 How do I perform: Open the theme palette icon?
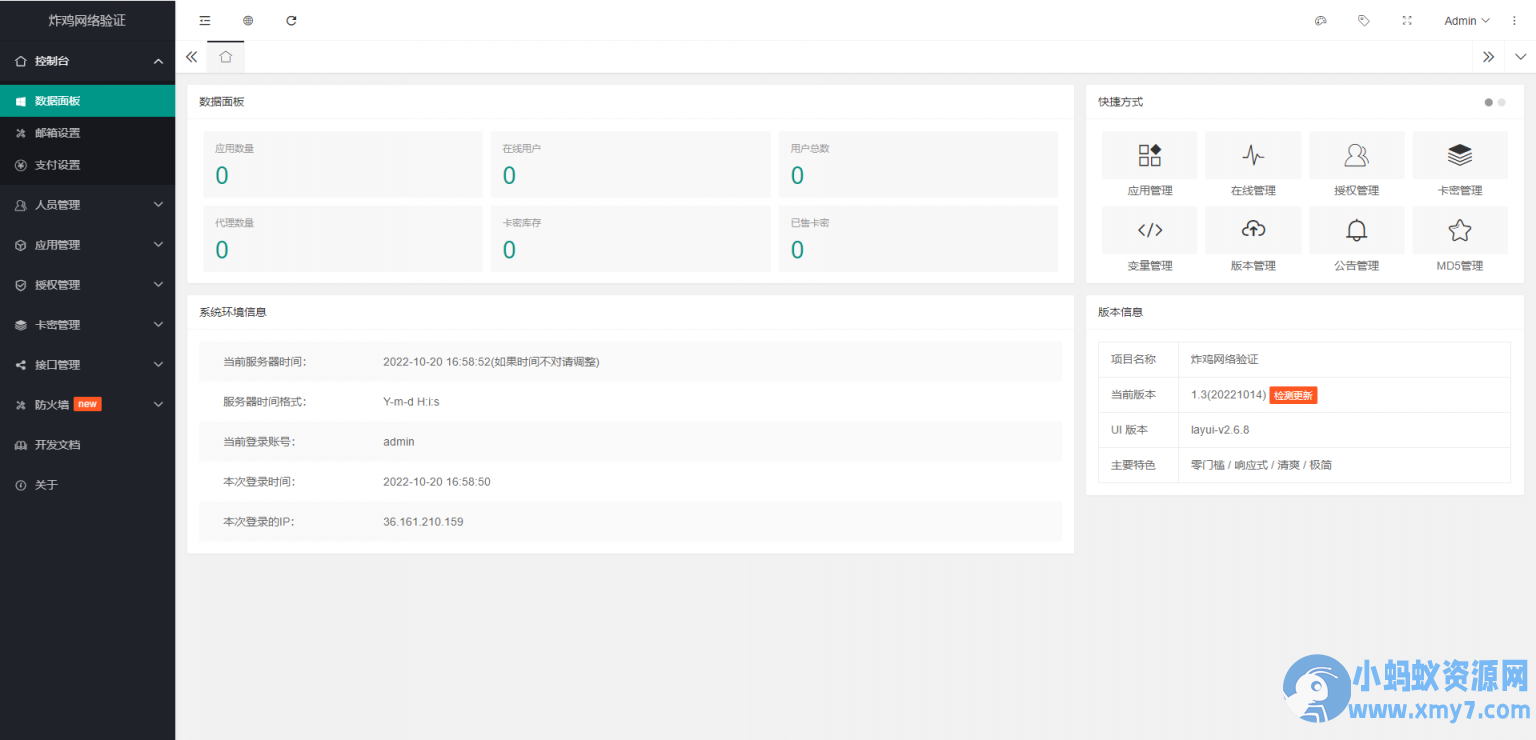[x=1320, y=20]
